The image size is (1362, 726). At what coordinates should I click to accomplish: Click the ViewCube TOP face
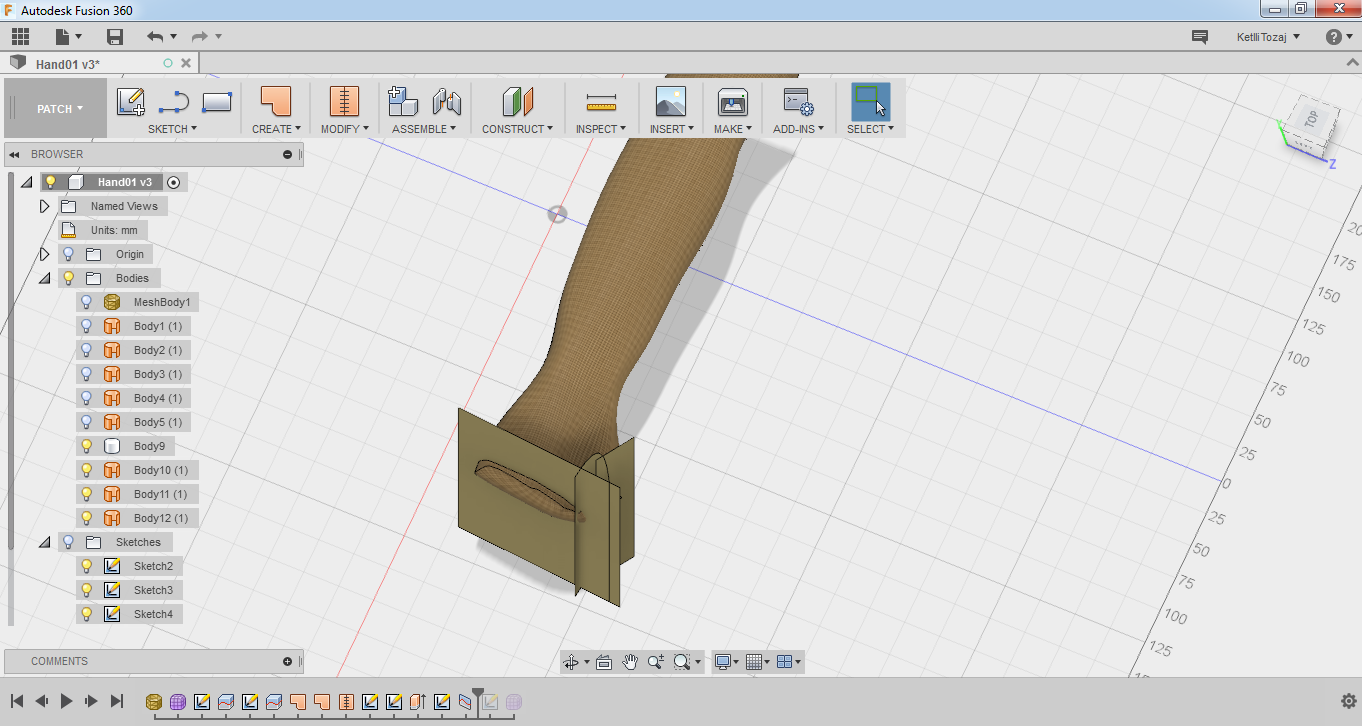1310,120
